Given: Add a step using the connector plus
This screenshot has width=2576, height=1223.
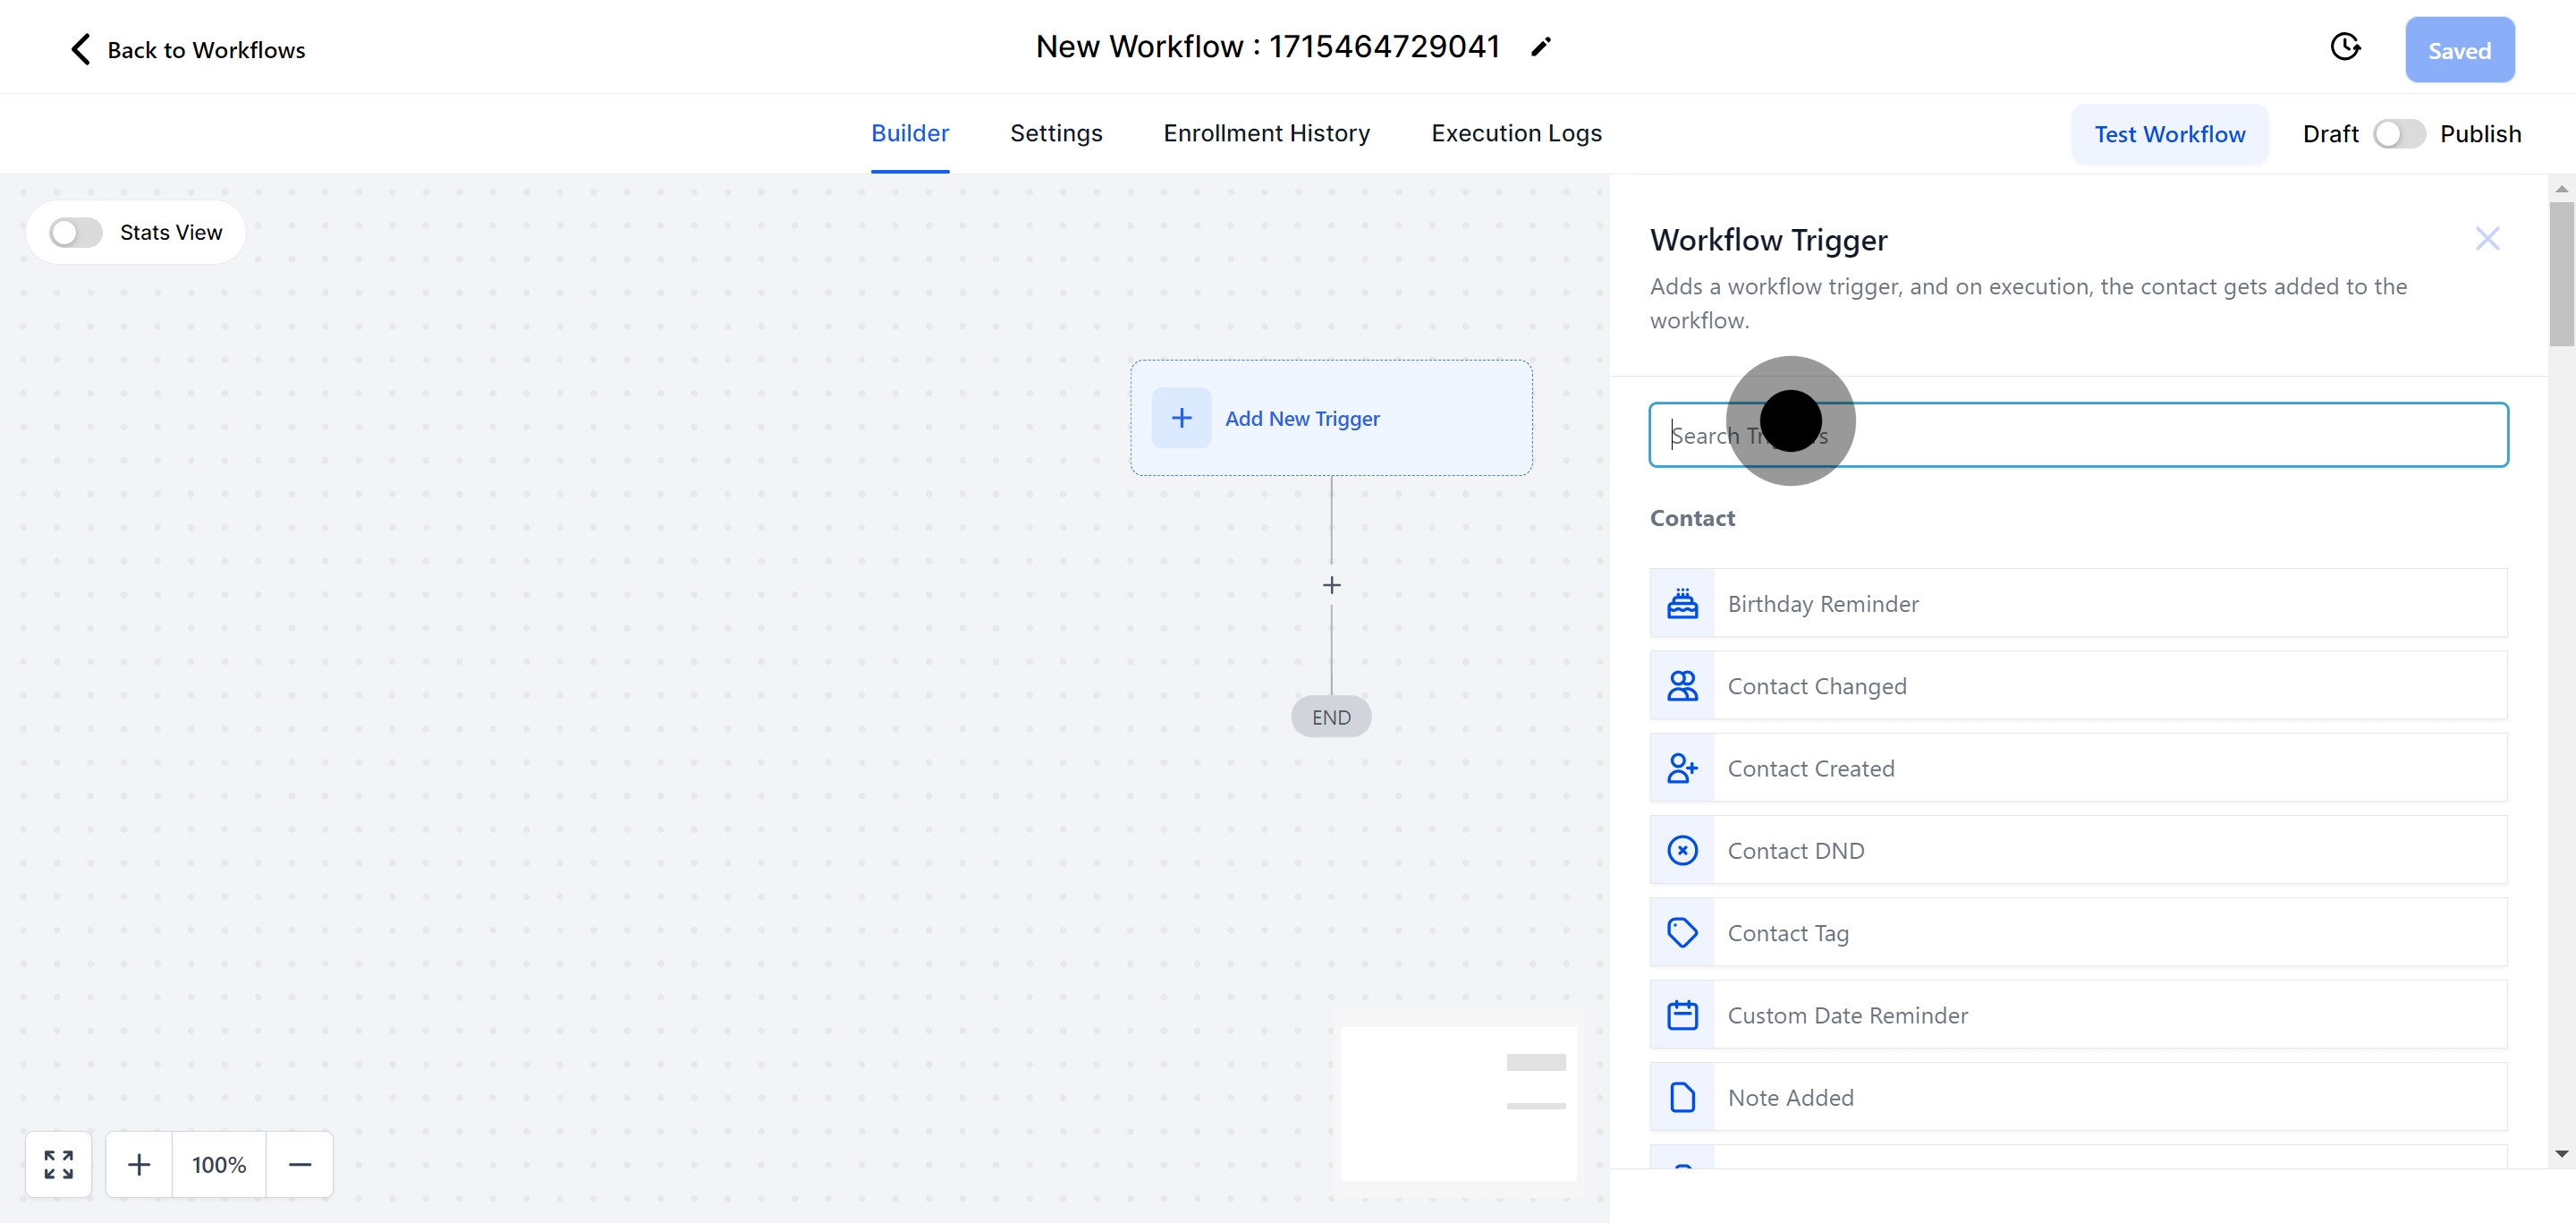Looking at the screenshot, I should click(x=1331, y=585).
